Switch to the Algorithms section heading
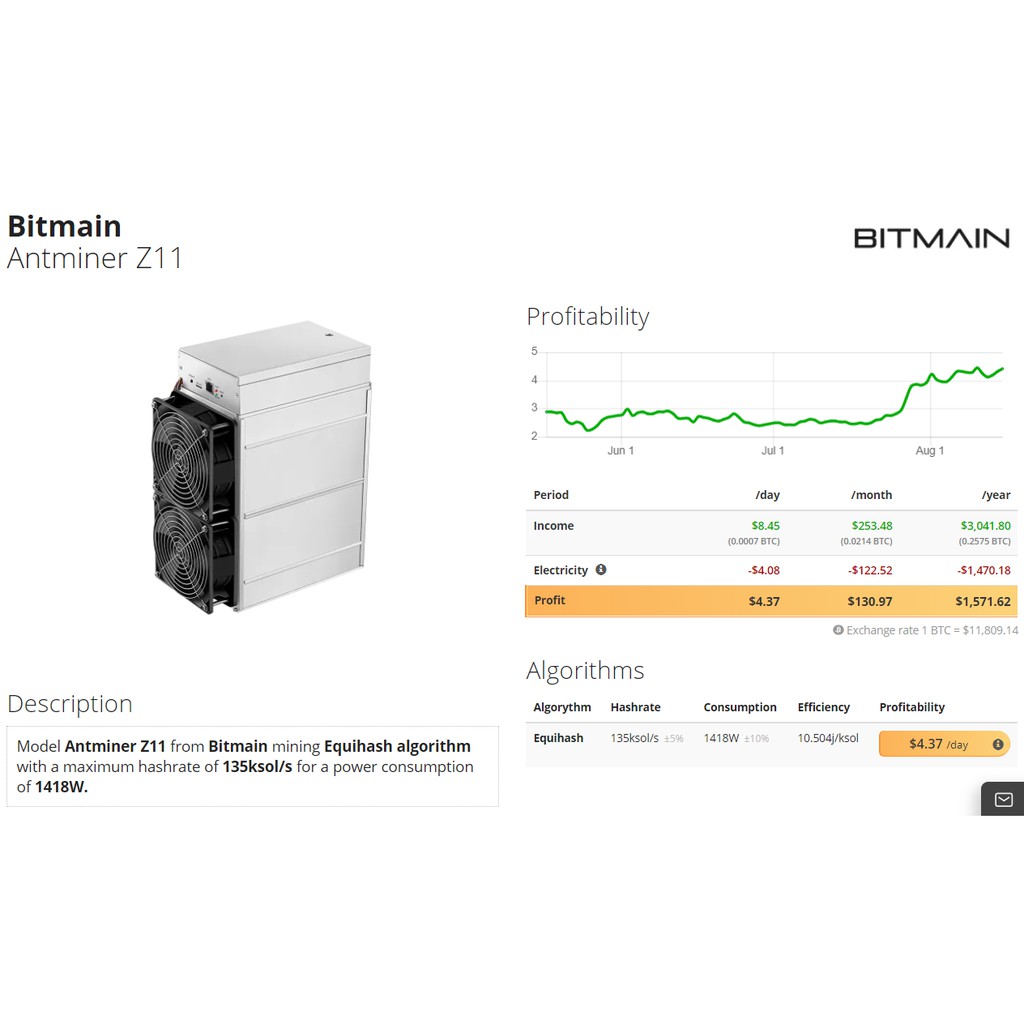Image resolution: width=1024 pixels, height=1024 pixels. click(x=585, y=670)
